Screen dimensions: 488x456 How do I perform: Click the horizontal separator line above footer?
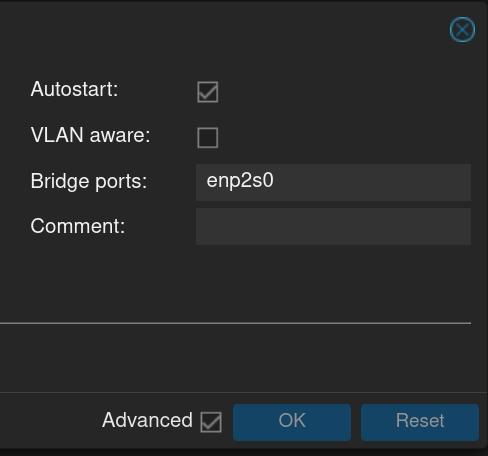tap(235, 323)
